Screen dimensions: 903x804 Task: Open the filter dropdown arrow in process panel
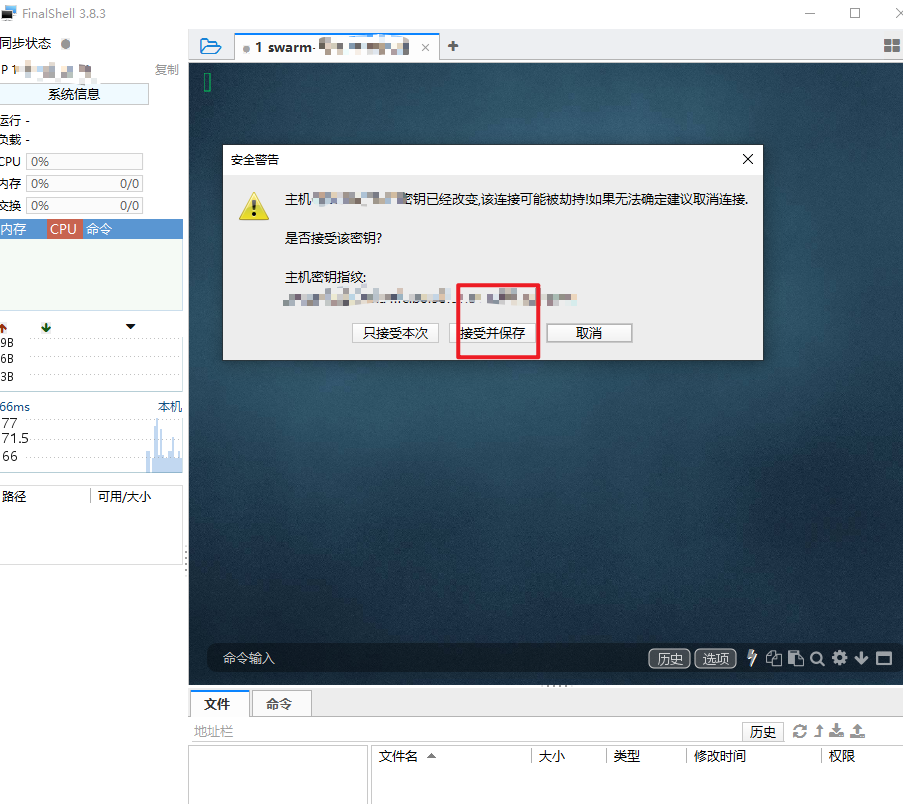tap(128, 326)
